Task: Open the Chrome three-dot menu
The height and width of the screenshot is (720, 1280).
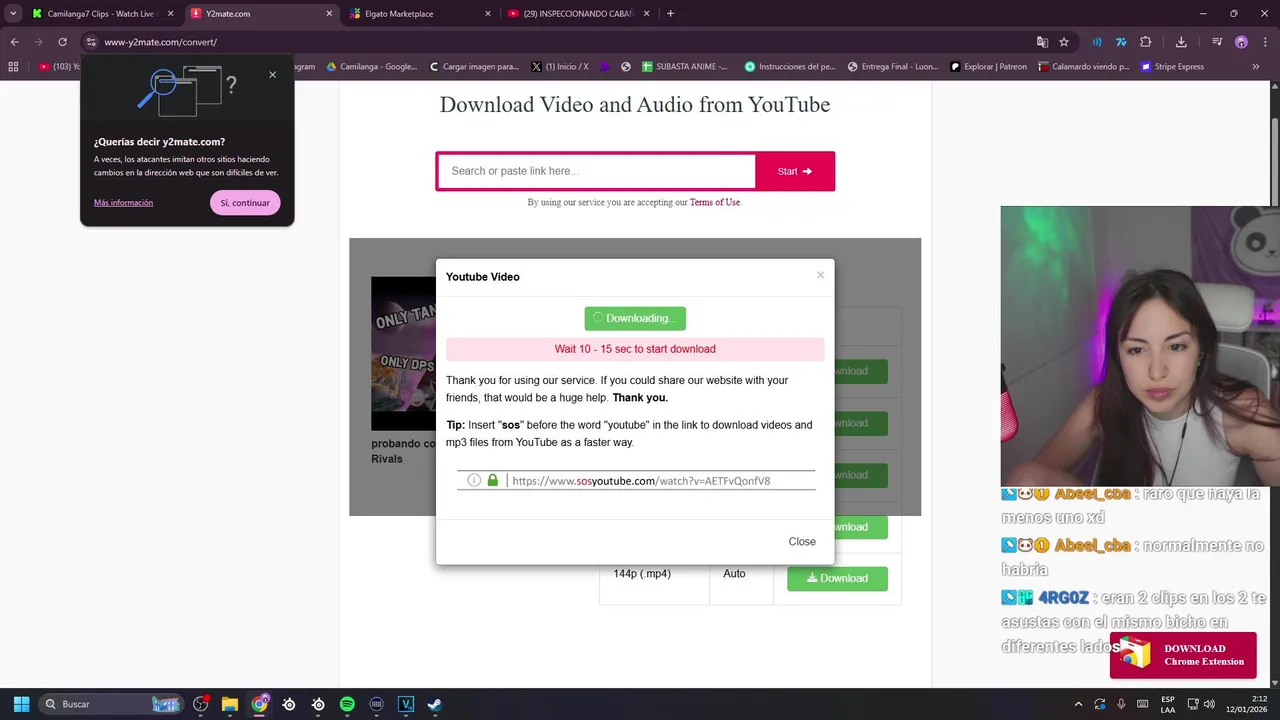Action: pos(1263,42)
